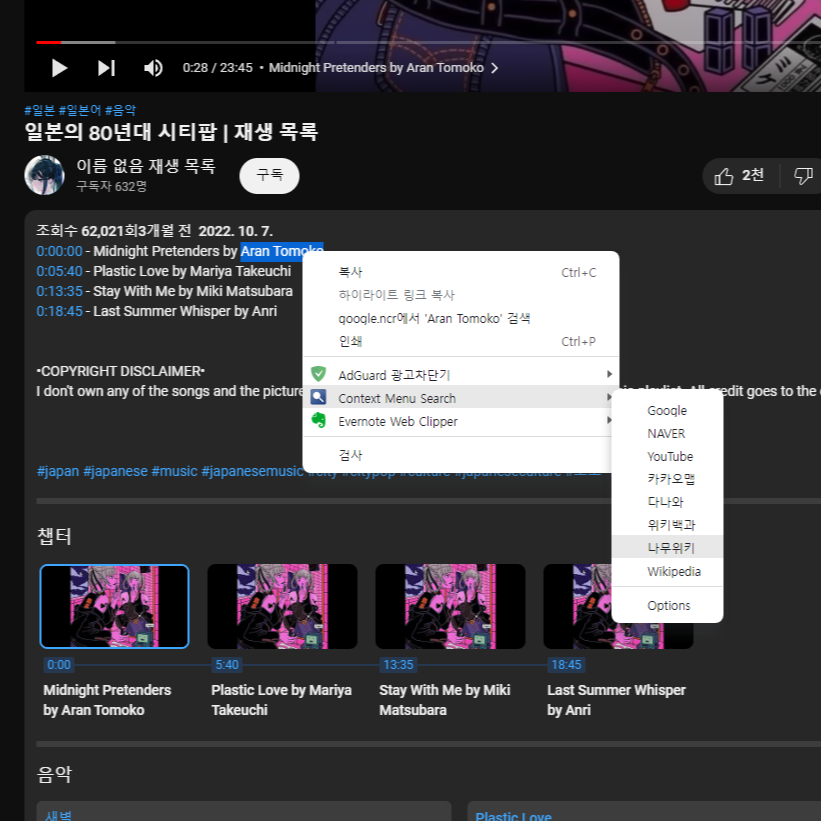
Task: Search with NAVER in the submenu
Action: (667, 434)
